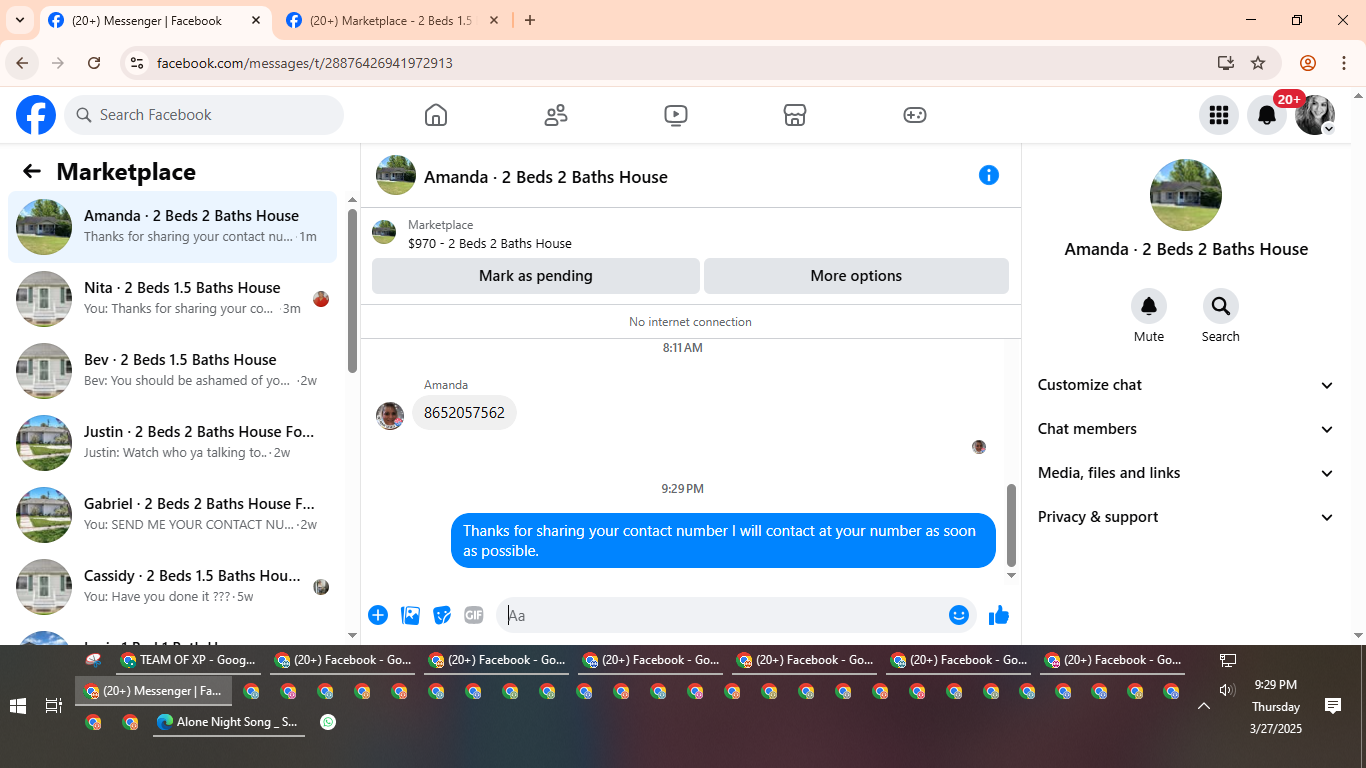Image resolution: width=1366 pixels, height=768 pixels.
Task: Click the address bar URL
Action: [x=305, y=63]
